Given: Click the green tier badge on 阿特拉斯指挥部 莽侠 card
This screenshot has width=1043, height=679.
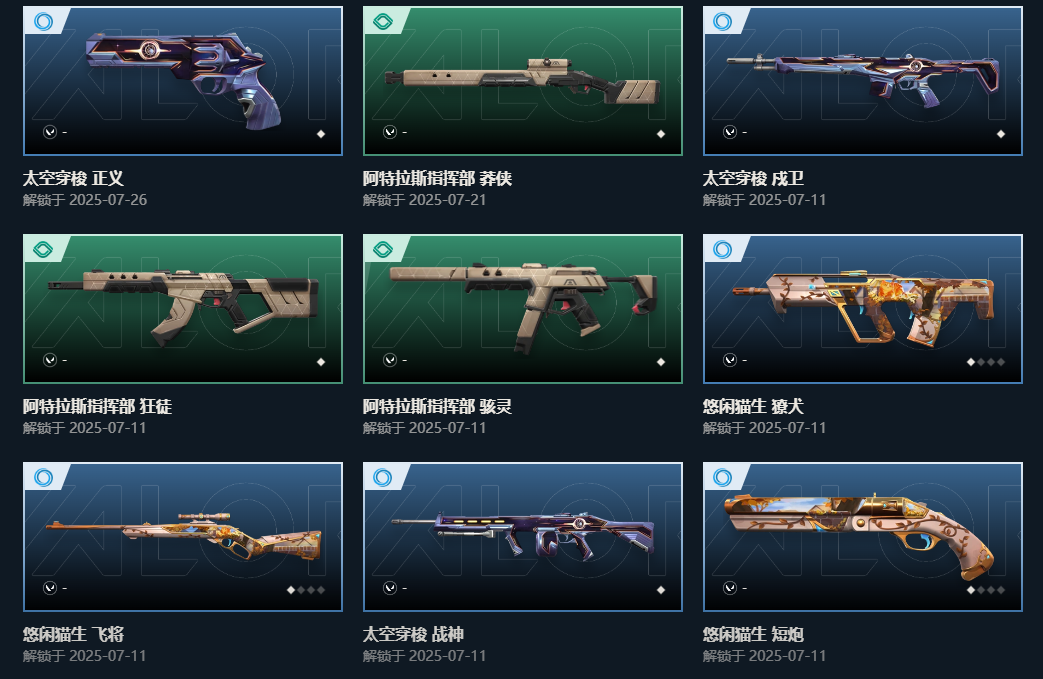Looking at the screenshot, I should click(383, 21).
